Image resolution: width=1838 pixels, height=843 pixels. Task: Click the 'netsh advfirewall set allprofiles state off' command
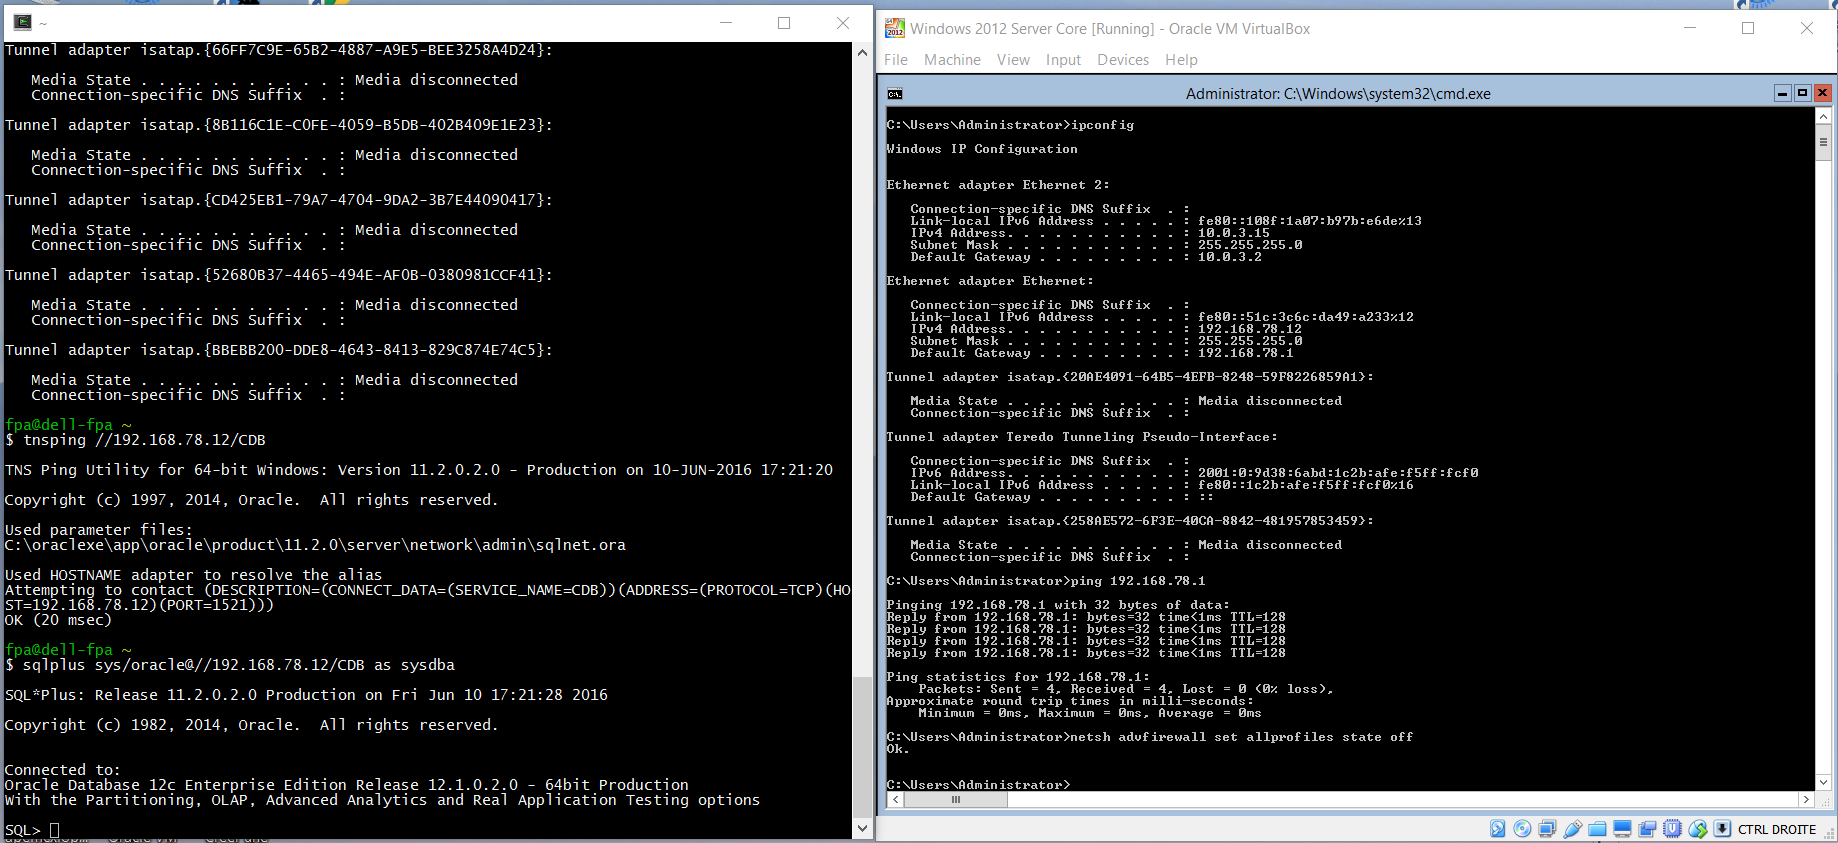(x=1242, y=737)
